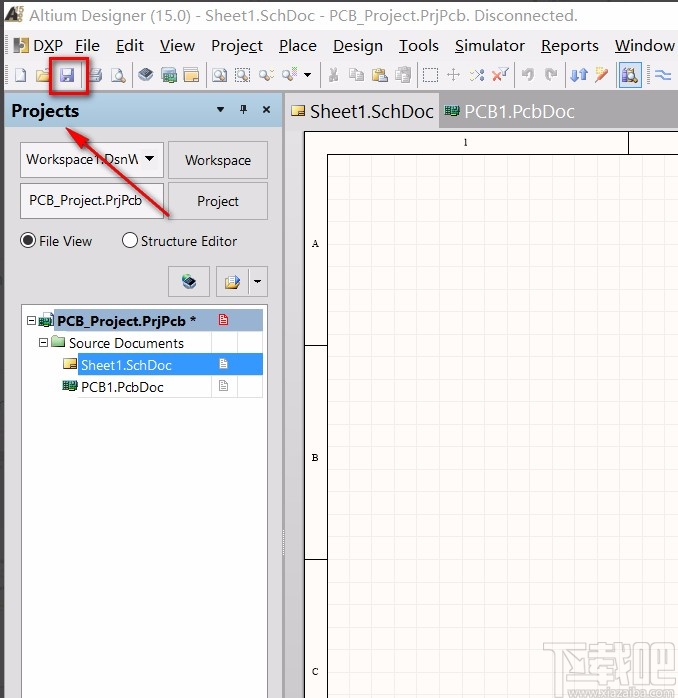
Task: Open the Workspace1.DsnWrk combo box
Action: point(92,159)
